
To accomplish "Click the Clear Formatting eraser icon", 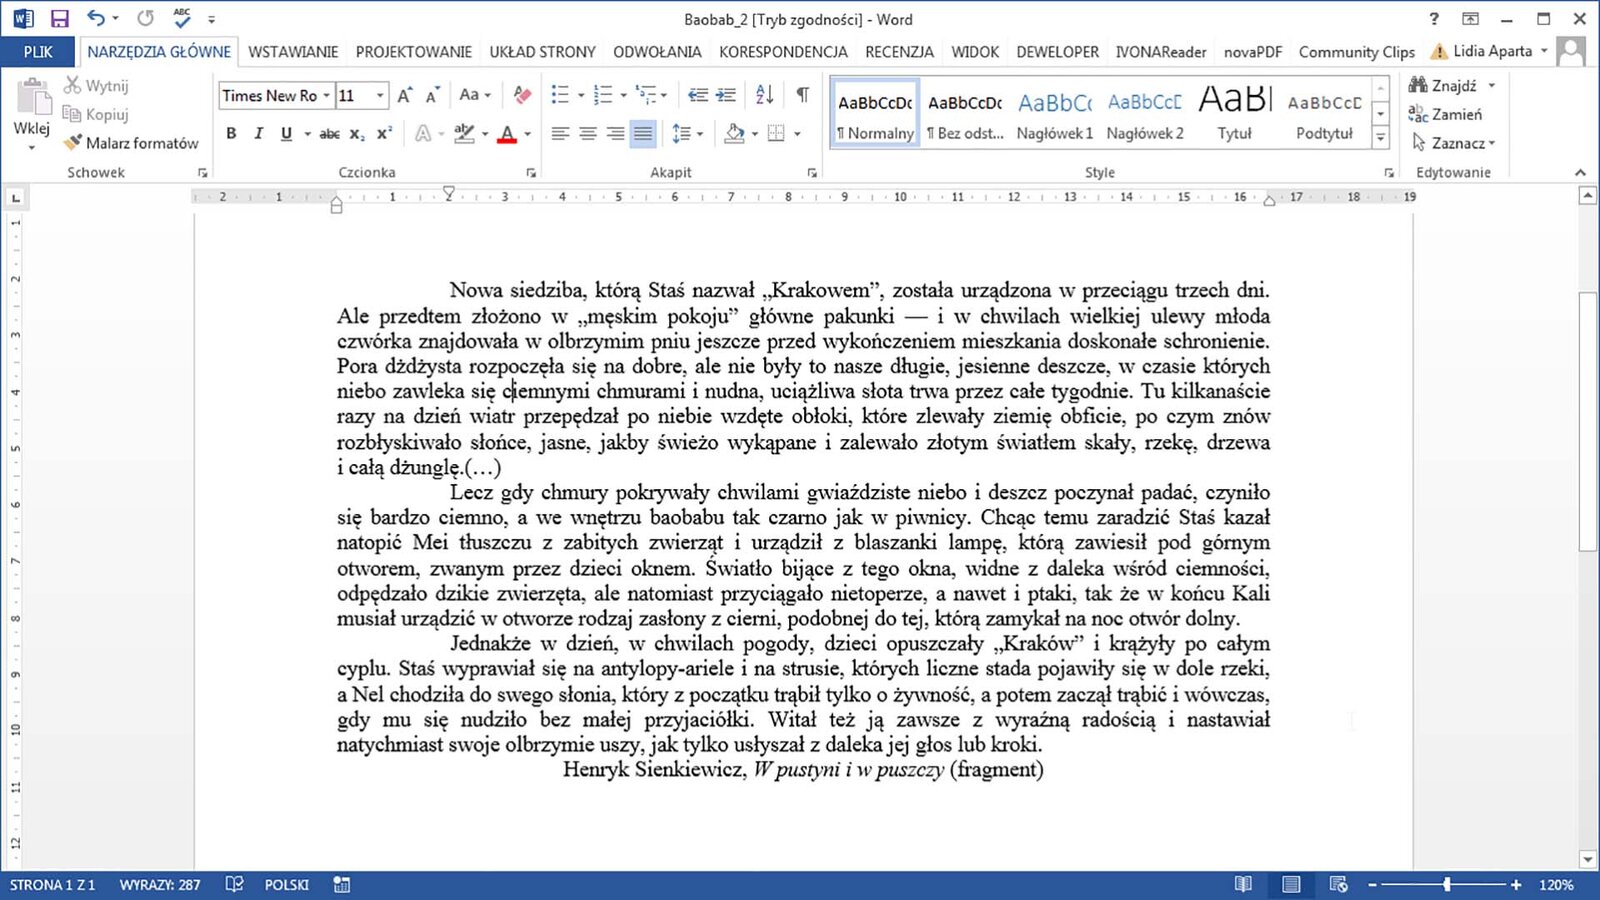I will (x=521, y=95).
